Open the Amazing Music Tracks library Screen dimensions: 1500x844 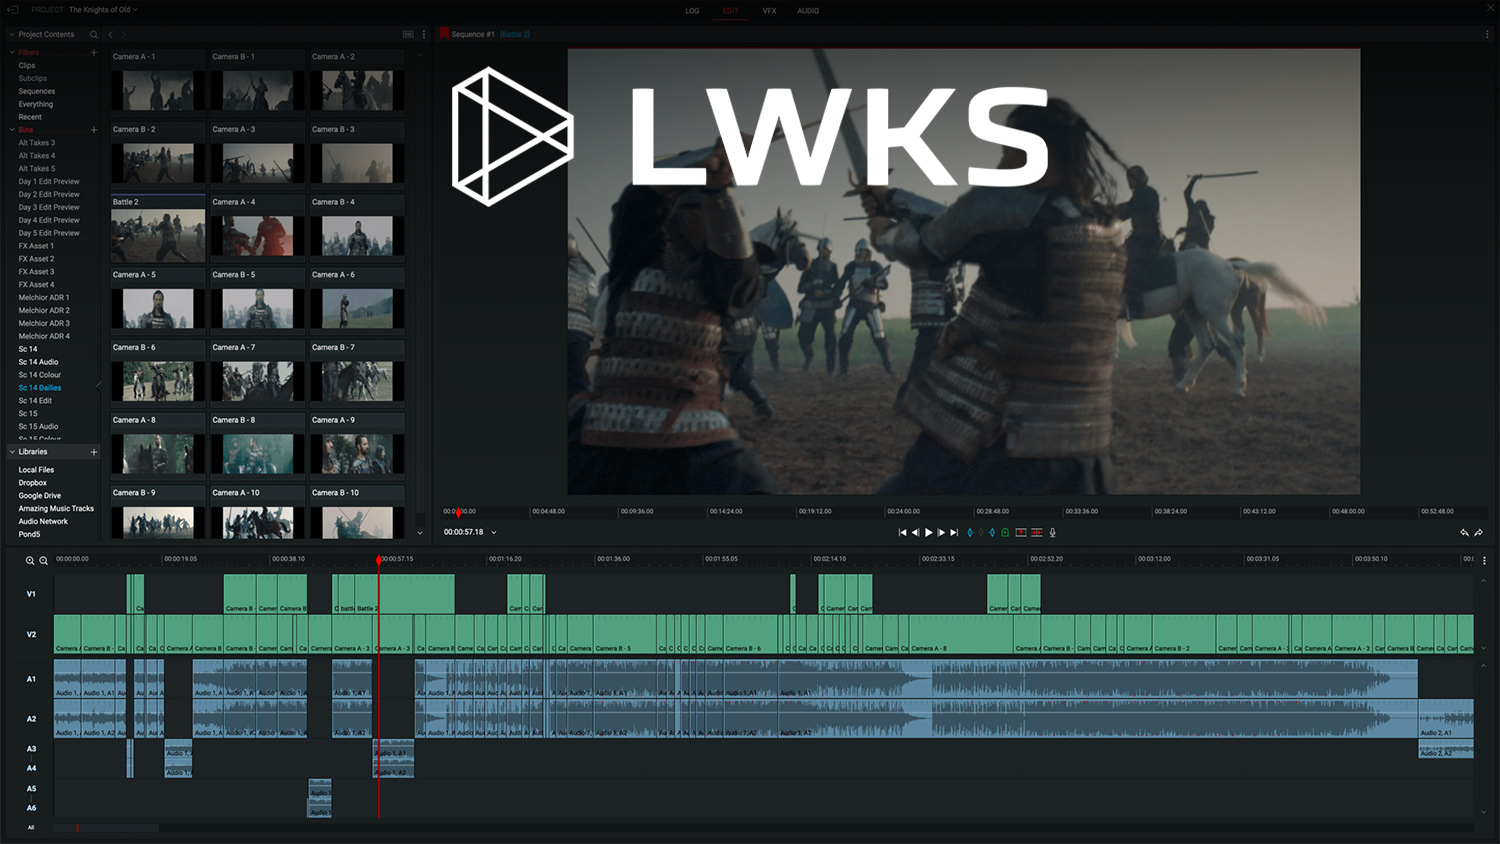click(x=56, y=509)
